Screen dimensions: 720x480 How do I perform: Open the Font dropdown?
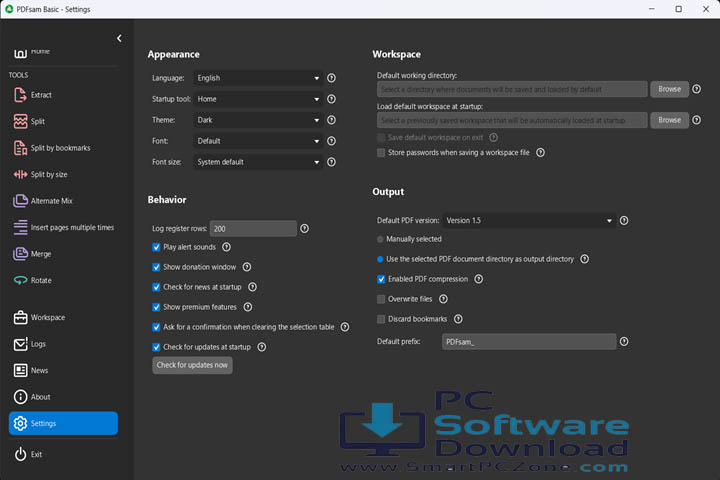pos(259,141)
